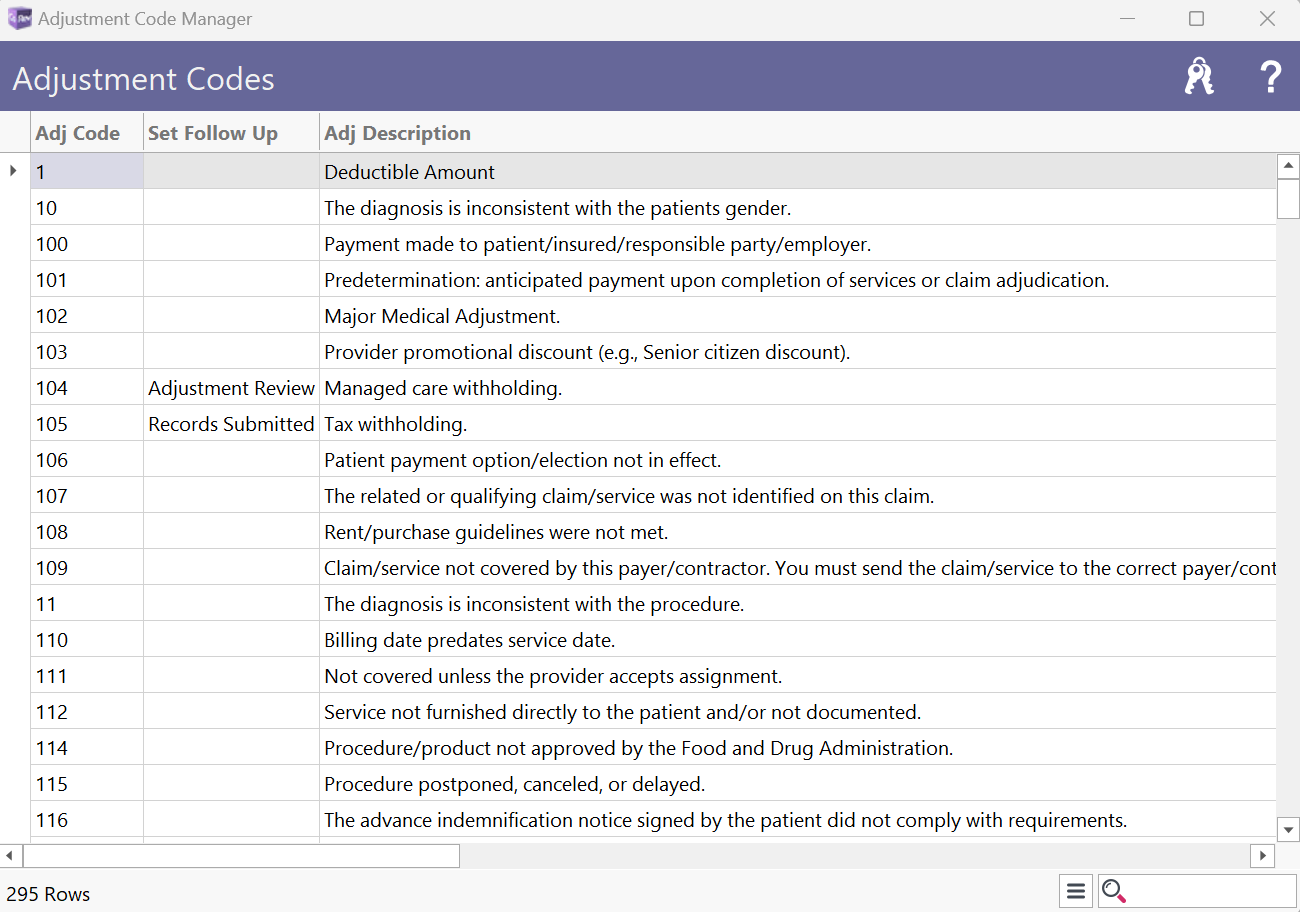Screen dimensions: 1300x912
Task: Select adj code cell '103'
Action: tap(87, 352)
